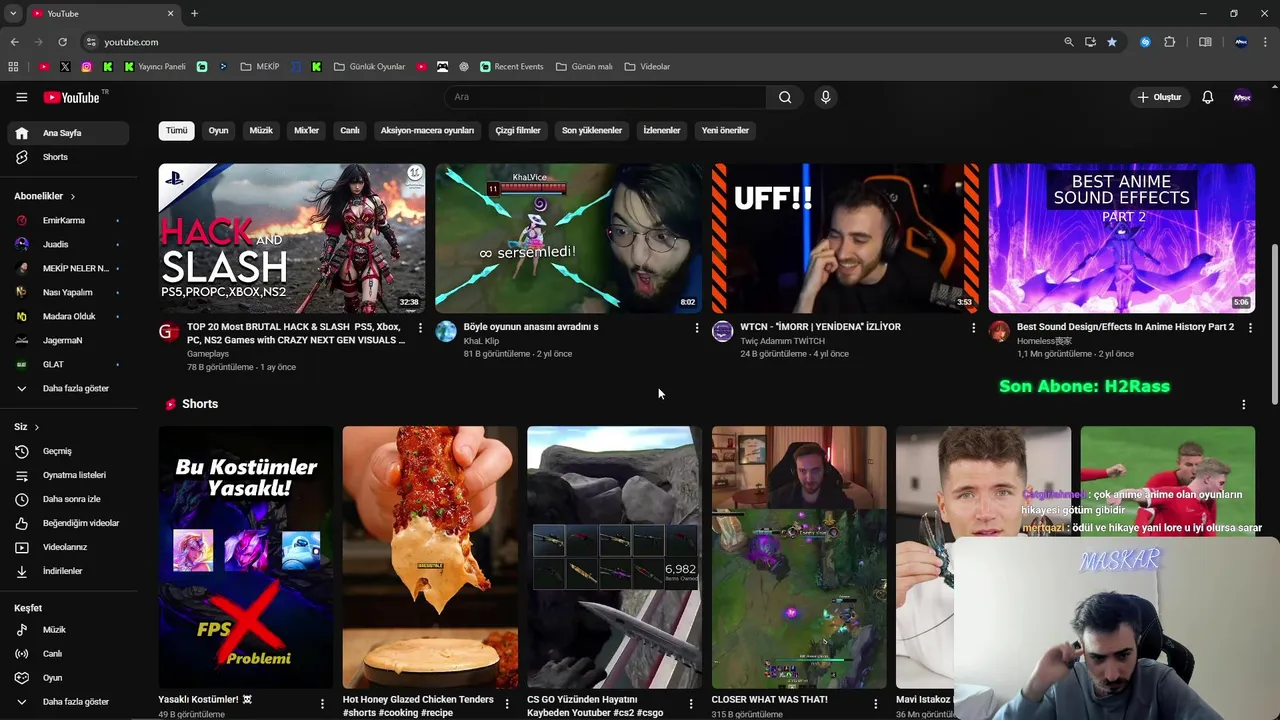
Task: Select the Oyun filter chip
Action: (x=218, y=130)
